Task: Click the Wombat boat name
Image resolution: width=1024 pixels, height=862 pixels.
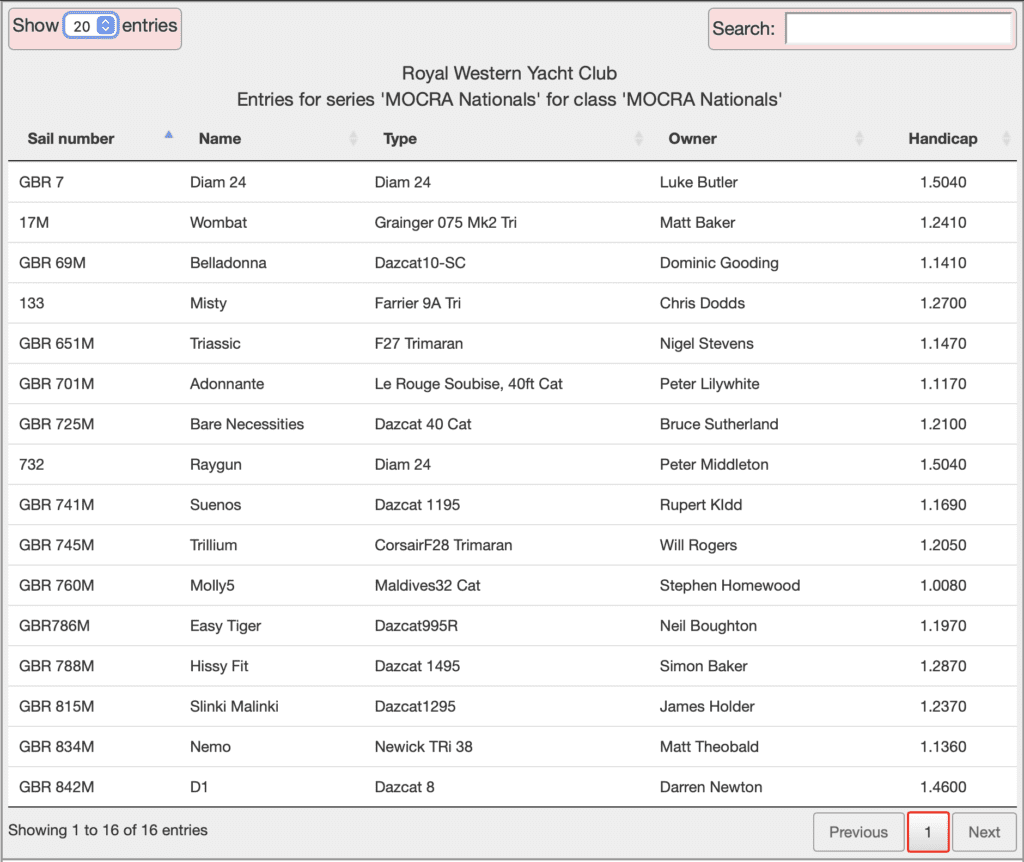Action: point(218,223)
